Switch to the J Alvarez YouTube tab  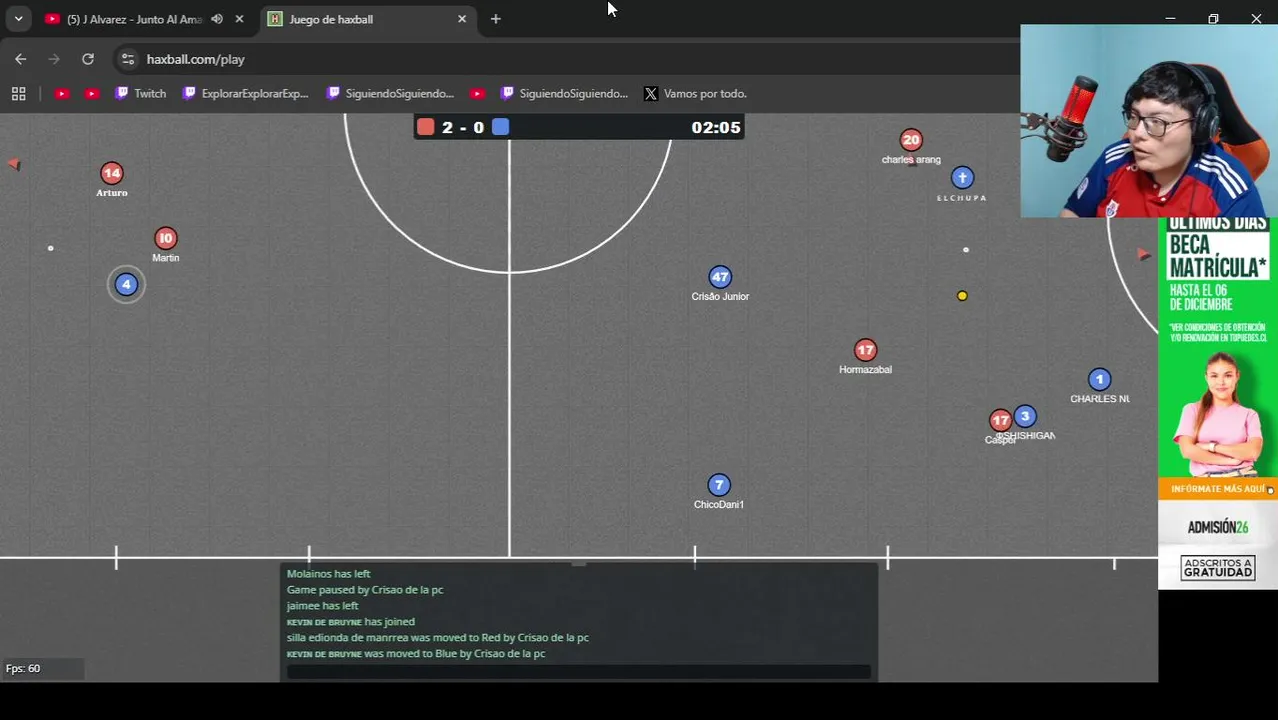(x=134, y=19)
